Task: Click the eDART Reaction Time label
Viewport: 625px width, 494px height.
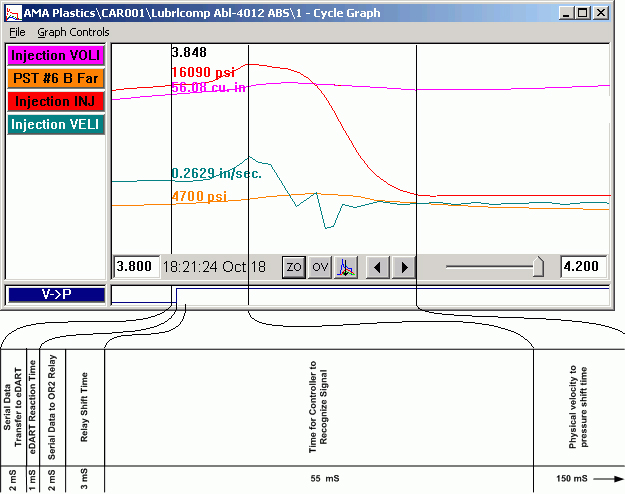Action: click(x=32, y=407)
